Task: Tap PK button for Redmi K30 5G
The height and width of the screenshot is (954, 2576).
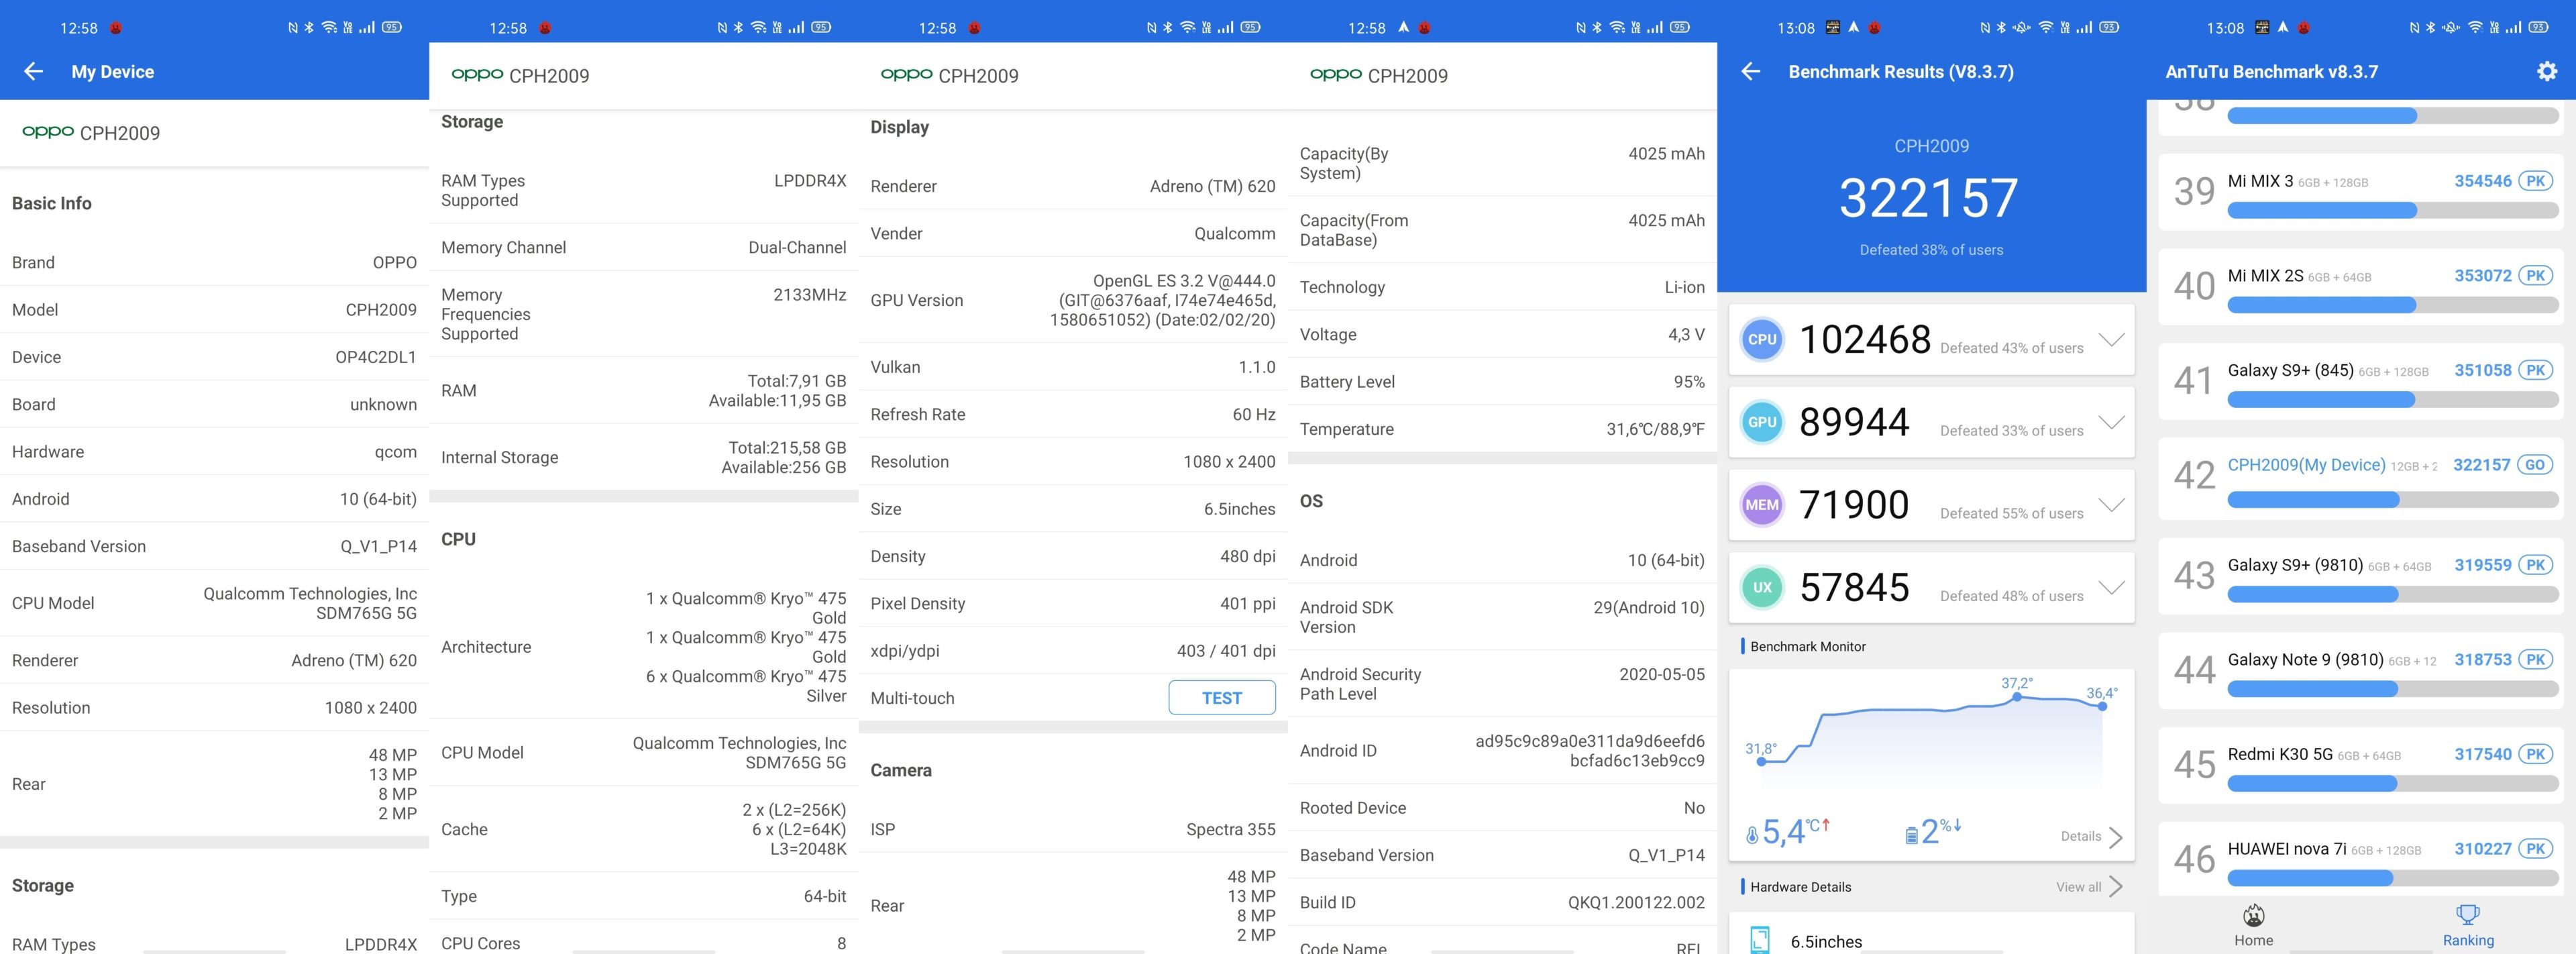Action: pyautogui.click(x=2535, y=754)
